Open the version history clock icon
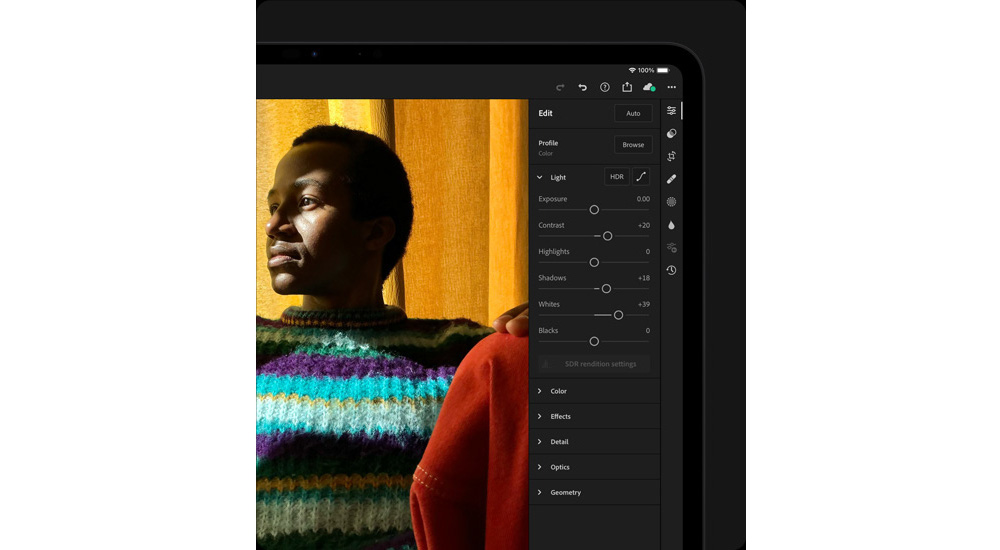This screenshot has width=1000, height=550. (672, 271)
